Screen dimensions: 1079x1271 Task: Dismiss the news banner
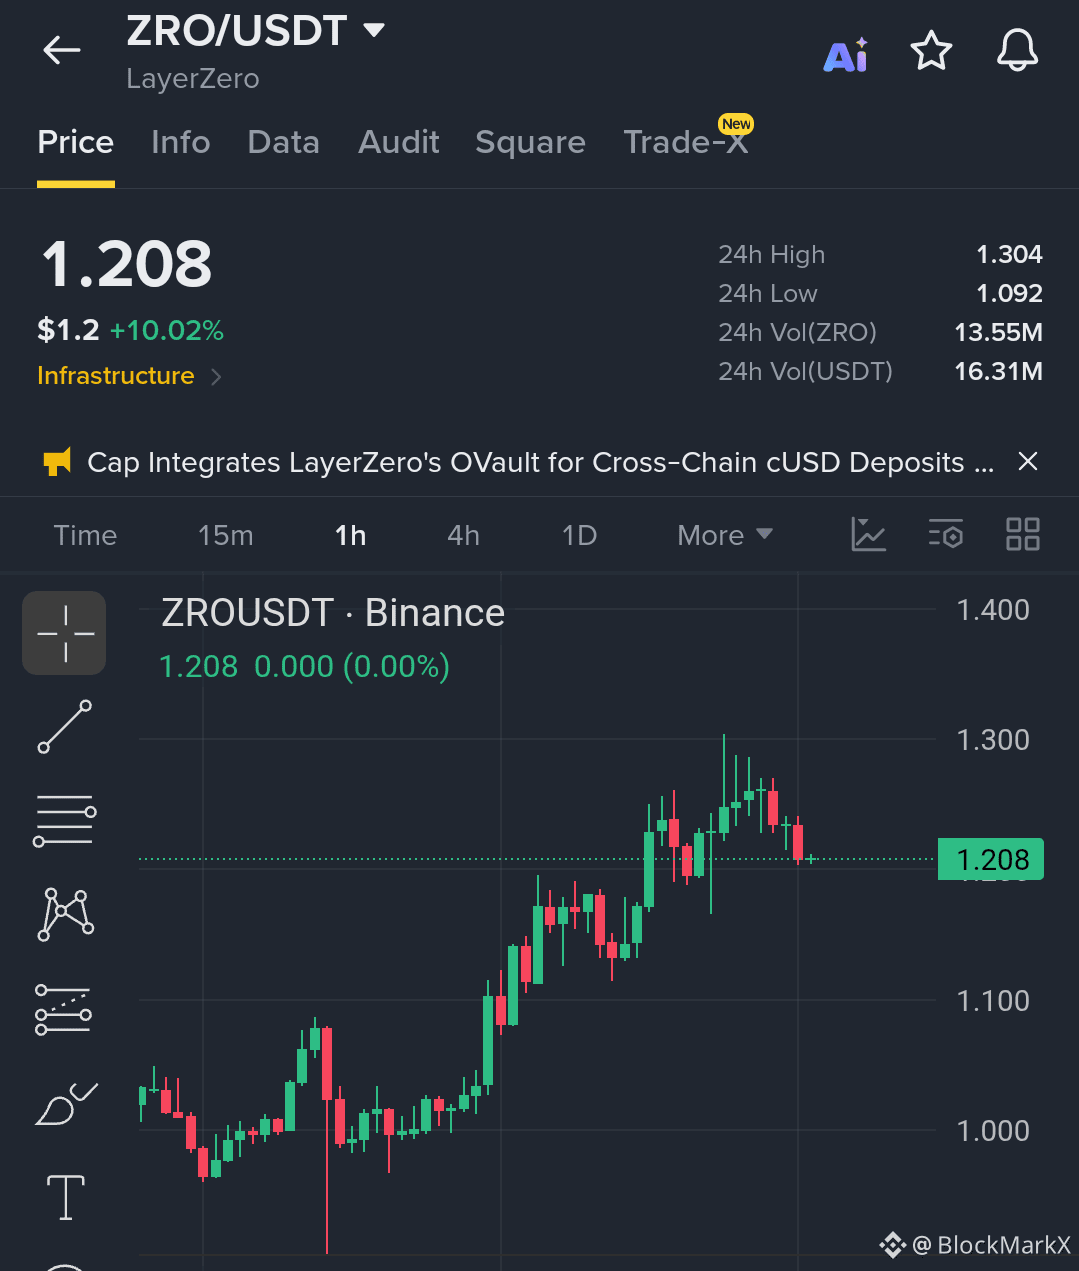tap(1027, 462)
